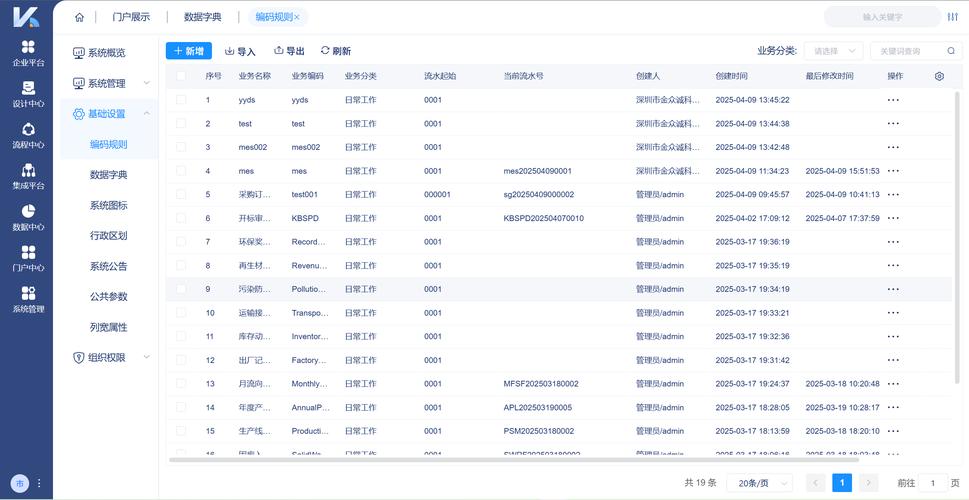Open row actions for row 9
This screenshot has width=969, height=500.
893,289
